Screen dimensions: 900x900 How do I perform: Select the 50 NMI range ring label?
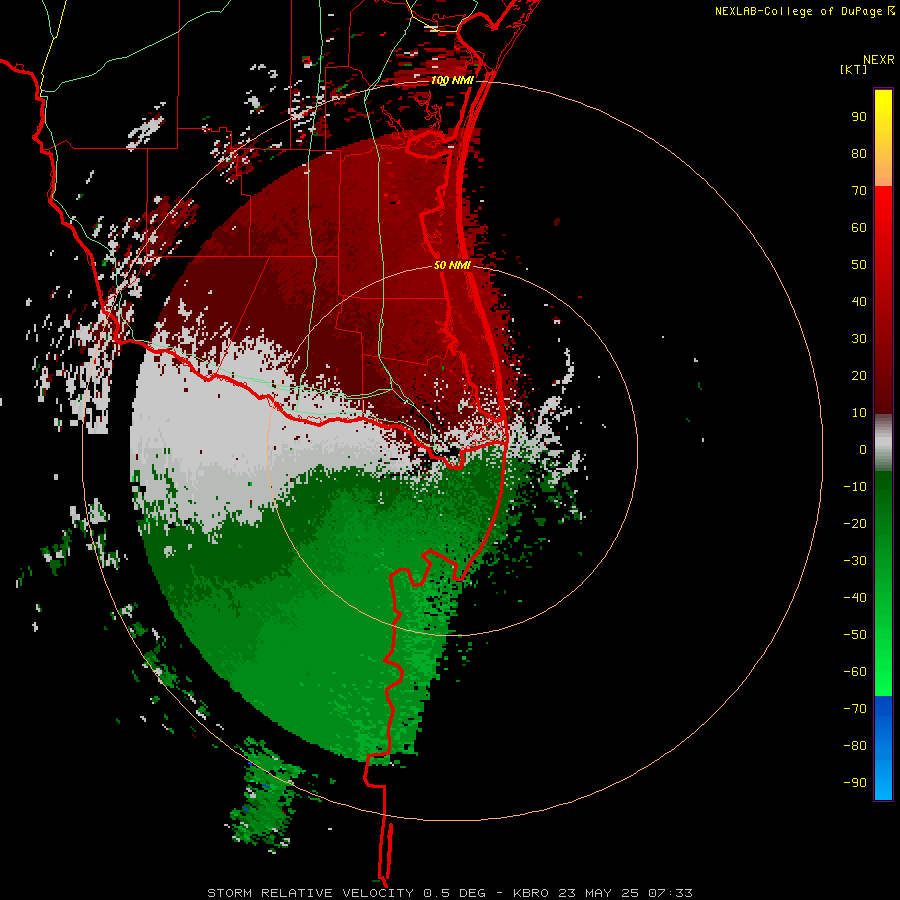[x=452, y=265]
